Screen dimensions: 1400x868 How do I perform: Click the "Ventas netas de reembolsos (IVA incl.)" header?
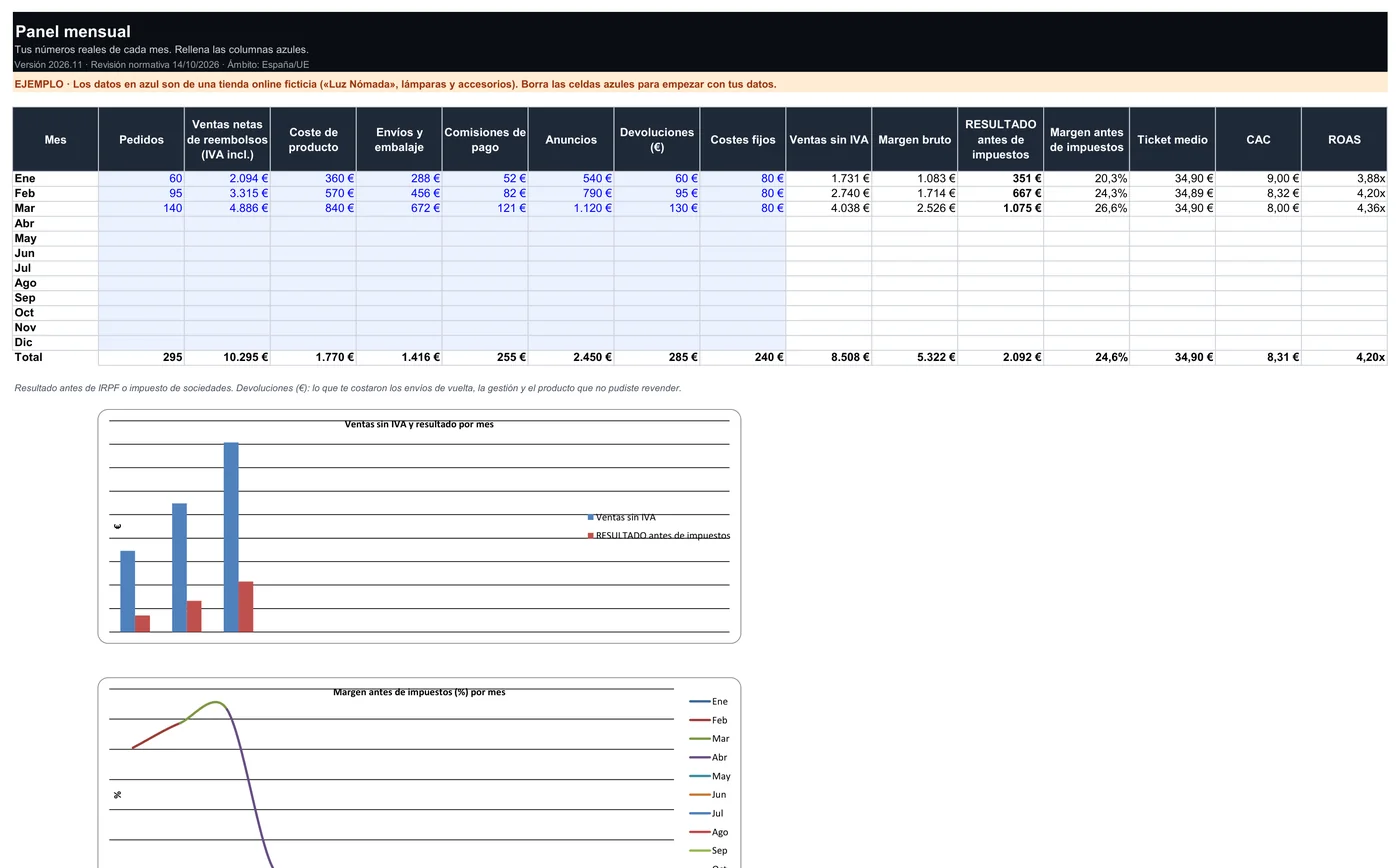coord(227,140)
